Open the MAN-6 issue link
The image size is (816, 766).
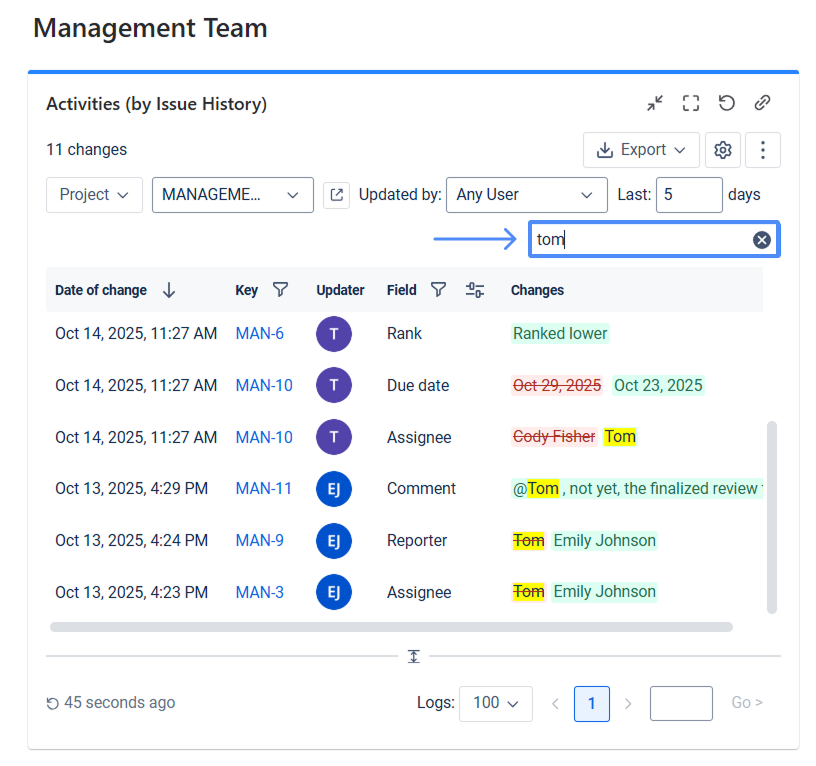260,334
